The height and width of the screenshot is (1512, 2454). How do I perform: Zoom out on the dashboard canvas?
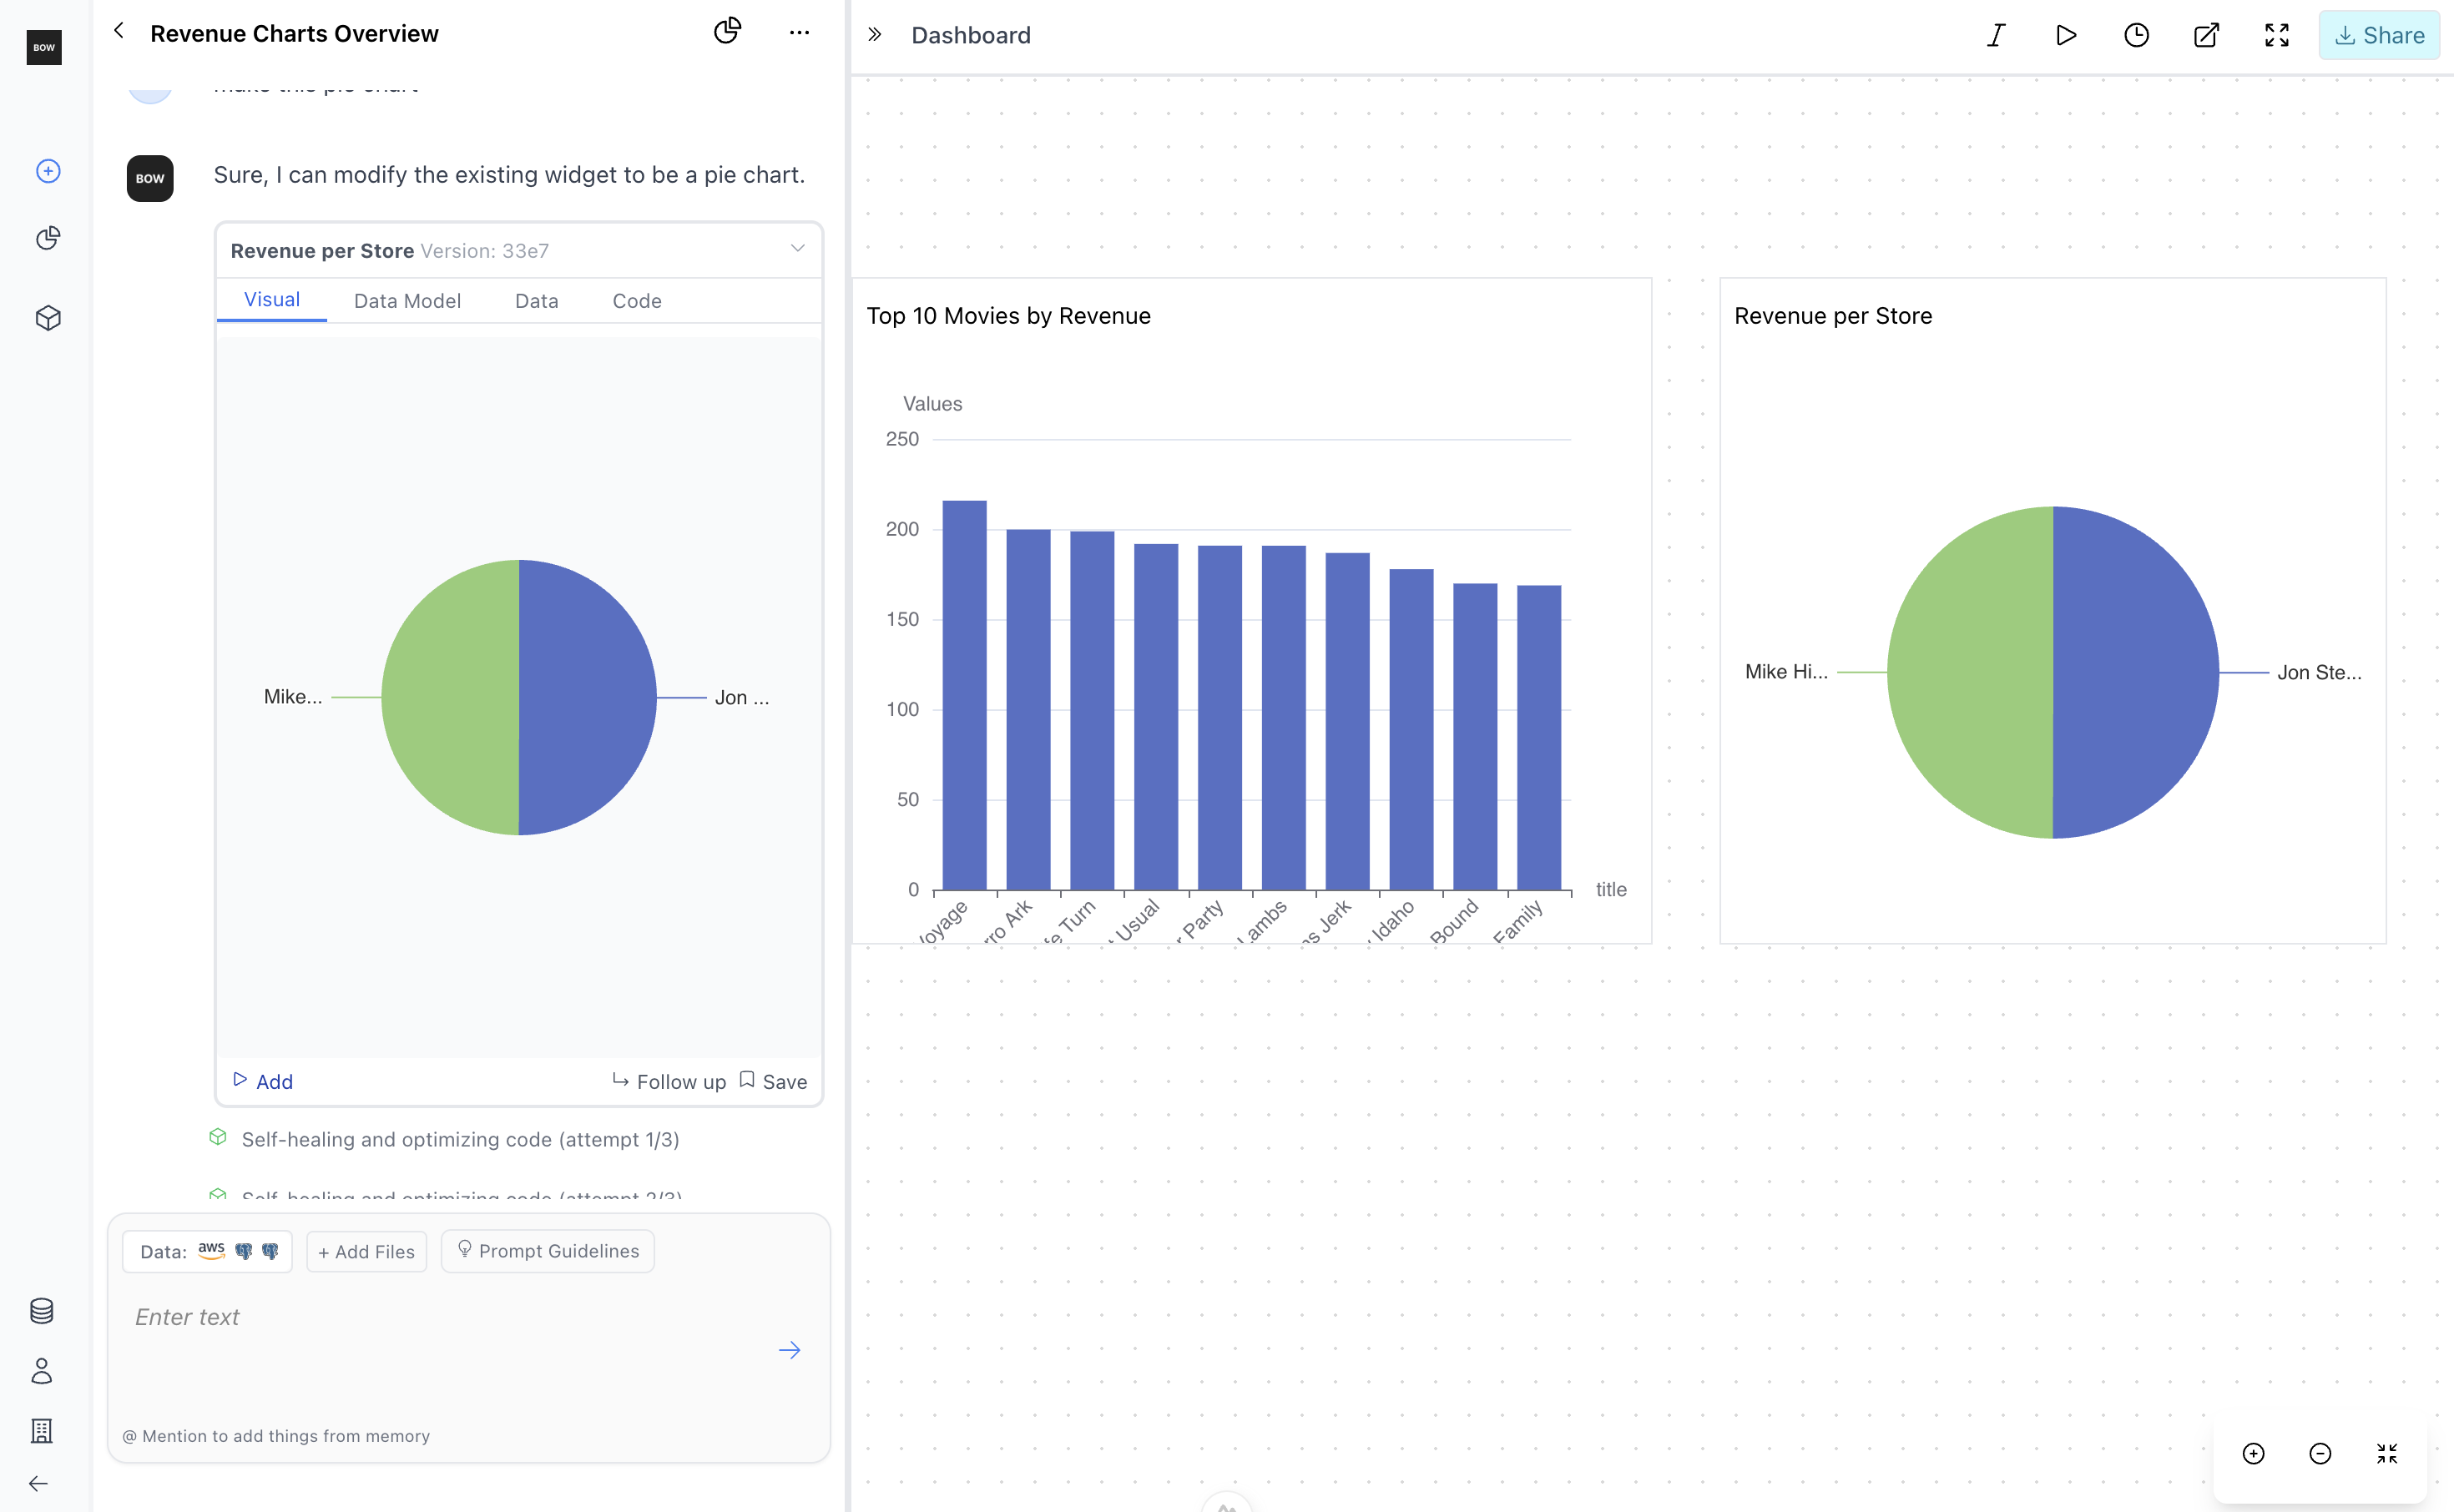2320,1454
